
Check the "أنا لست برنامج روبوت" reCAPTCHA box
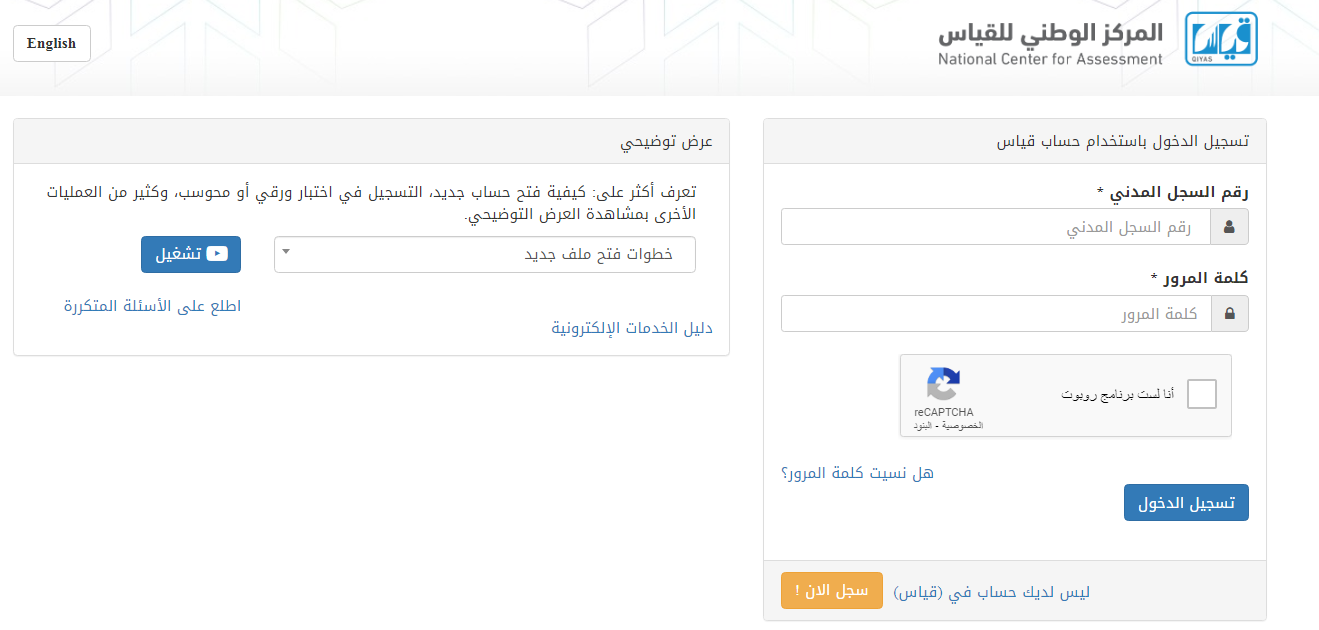pos(1202,395)
